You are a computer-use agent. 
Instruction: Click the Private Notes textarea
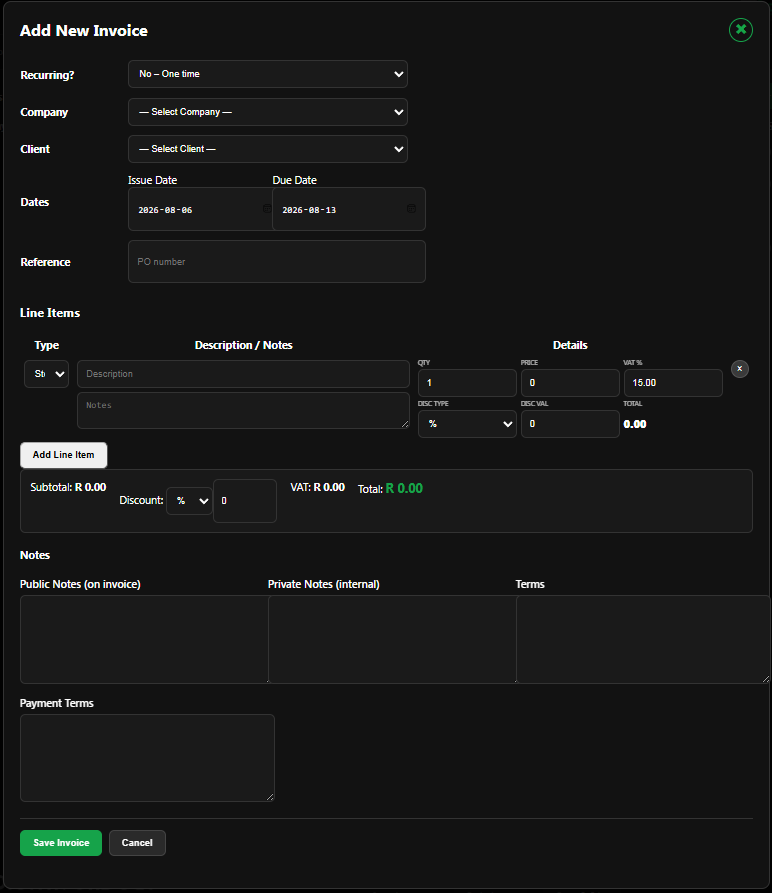click(x=392, y=639)
